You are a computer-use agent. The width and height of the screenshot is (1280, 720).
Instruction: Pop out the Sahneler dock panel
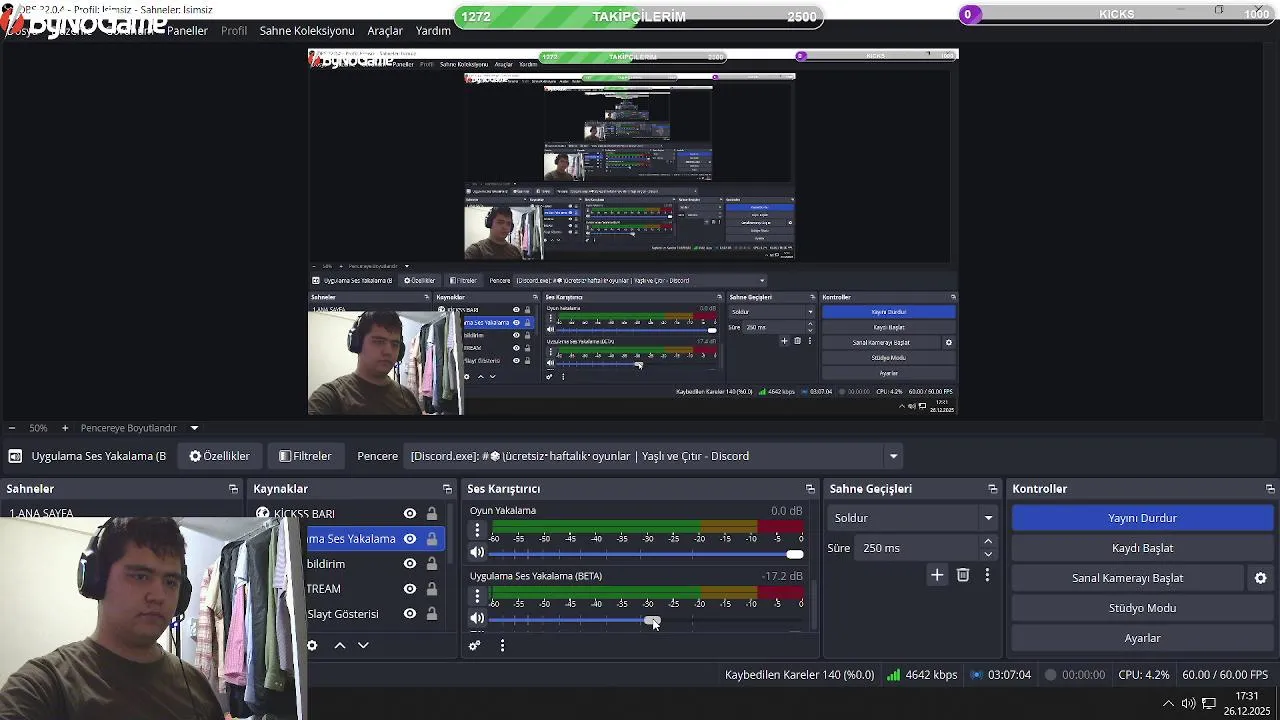click(x=233, y=489)
